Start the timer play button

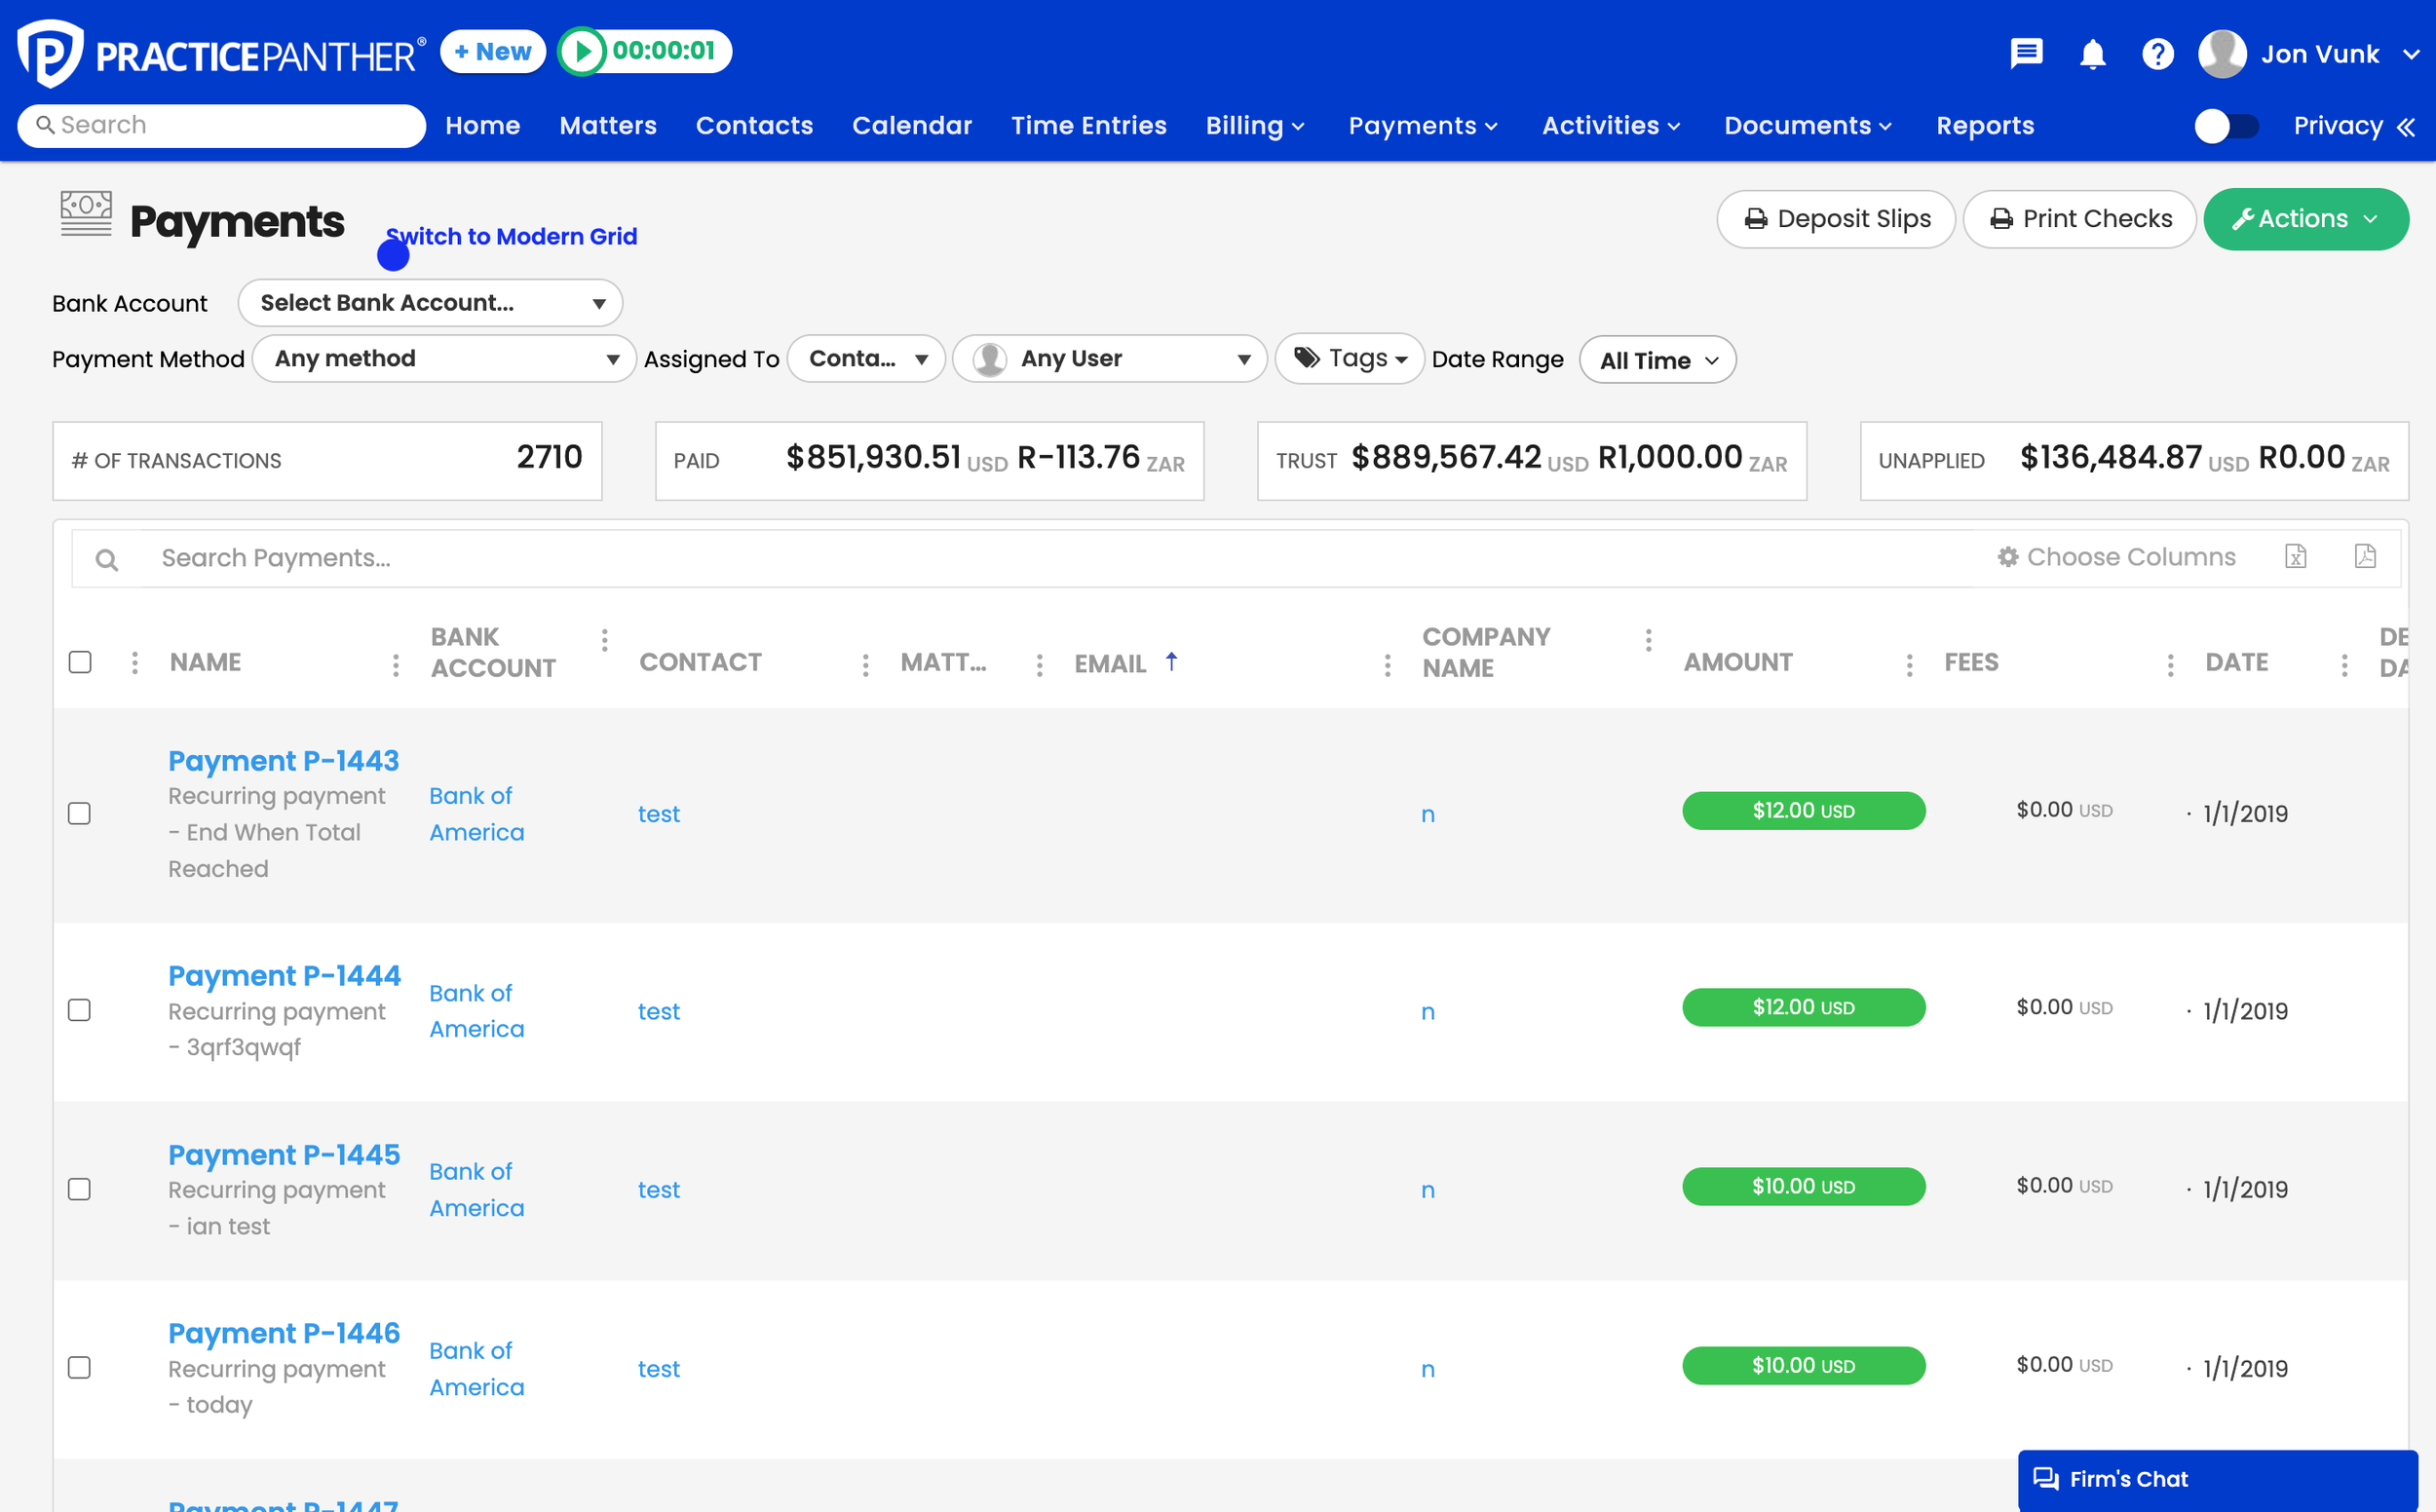(585, 51)
